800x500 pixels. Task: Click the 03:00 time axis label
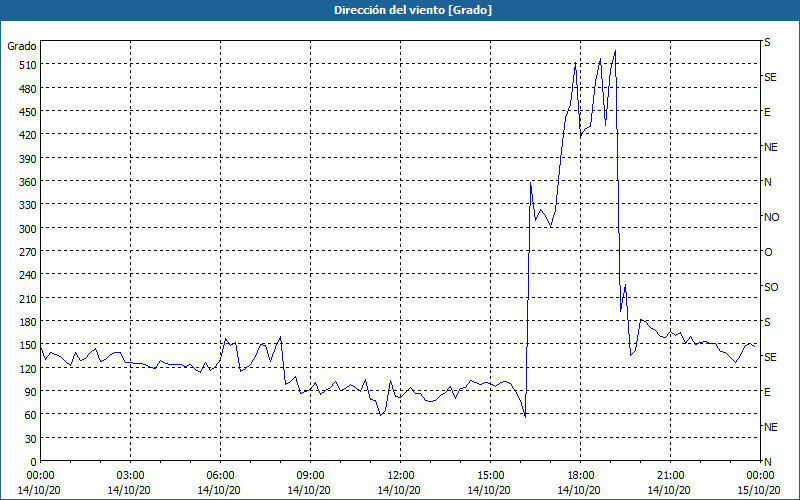(x=131, y=476)
